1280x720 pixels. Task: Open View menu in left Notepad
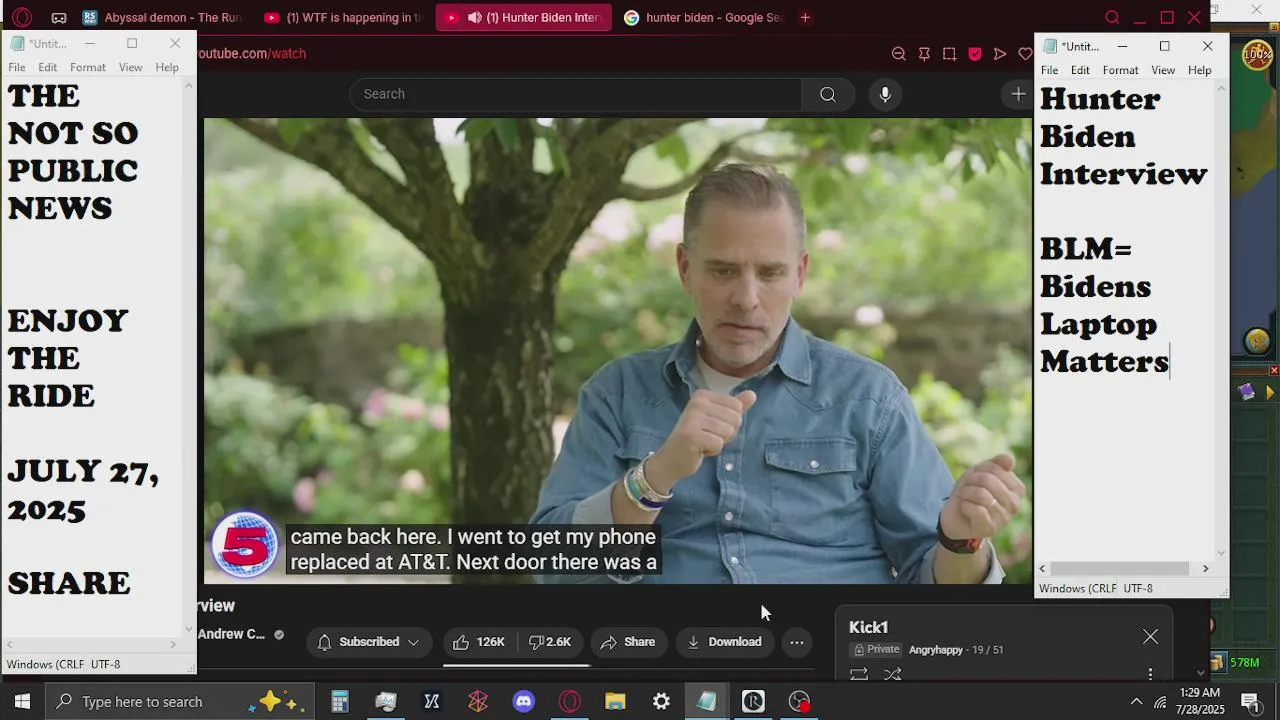tap(131, 67)
